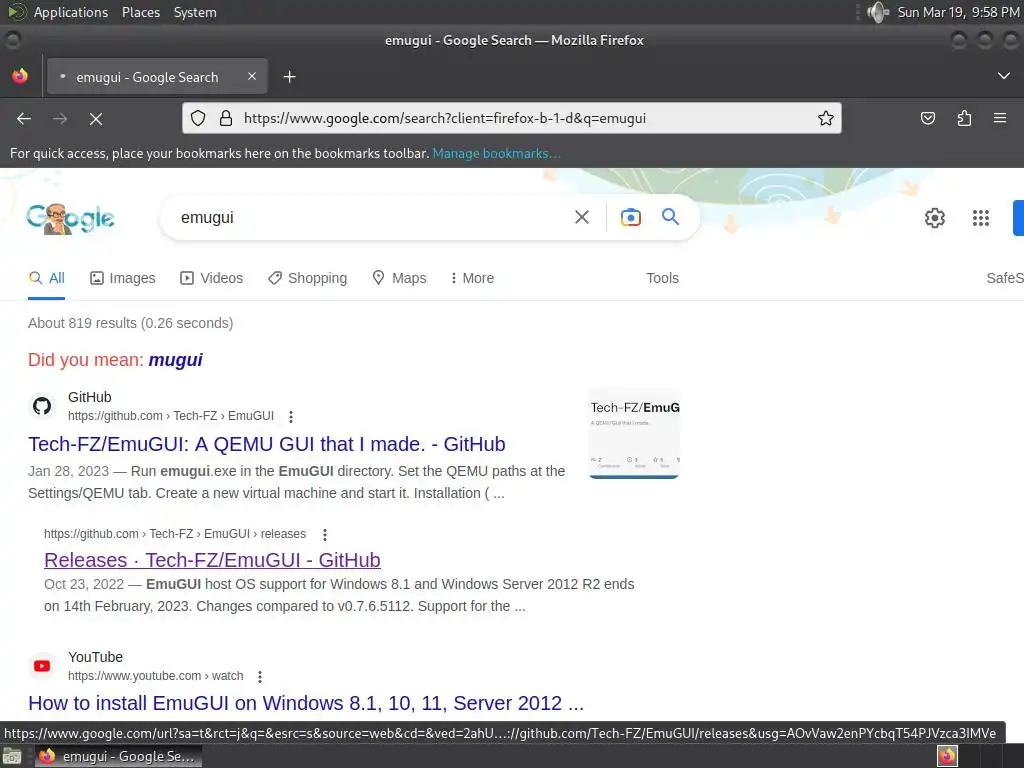Viewport: 1024px width, 768px height.
Task: Close the emugui Google Search tab
Action: pyautogui.click(x=252, y=76)
